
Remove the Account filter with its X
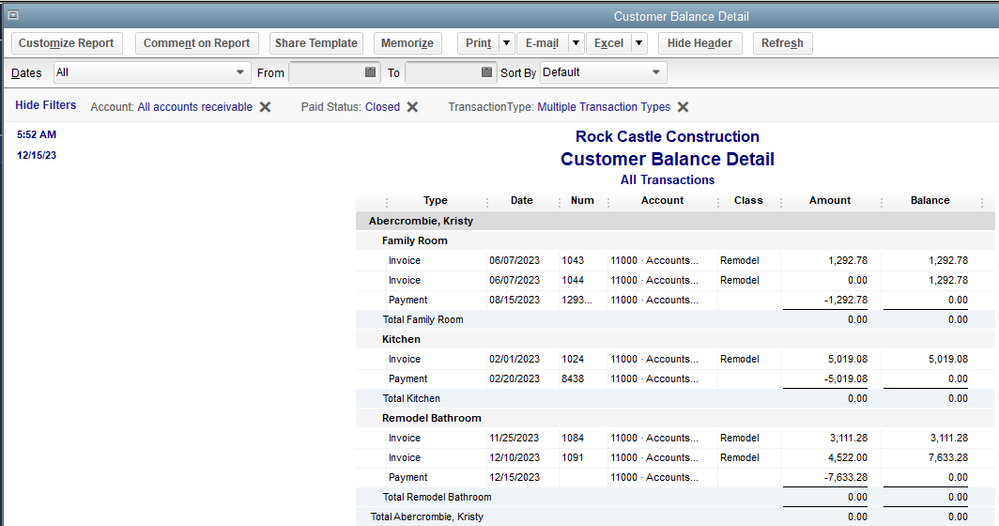[x=265, y=107]
